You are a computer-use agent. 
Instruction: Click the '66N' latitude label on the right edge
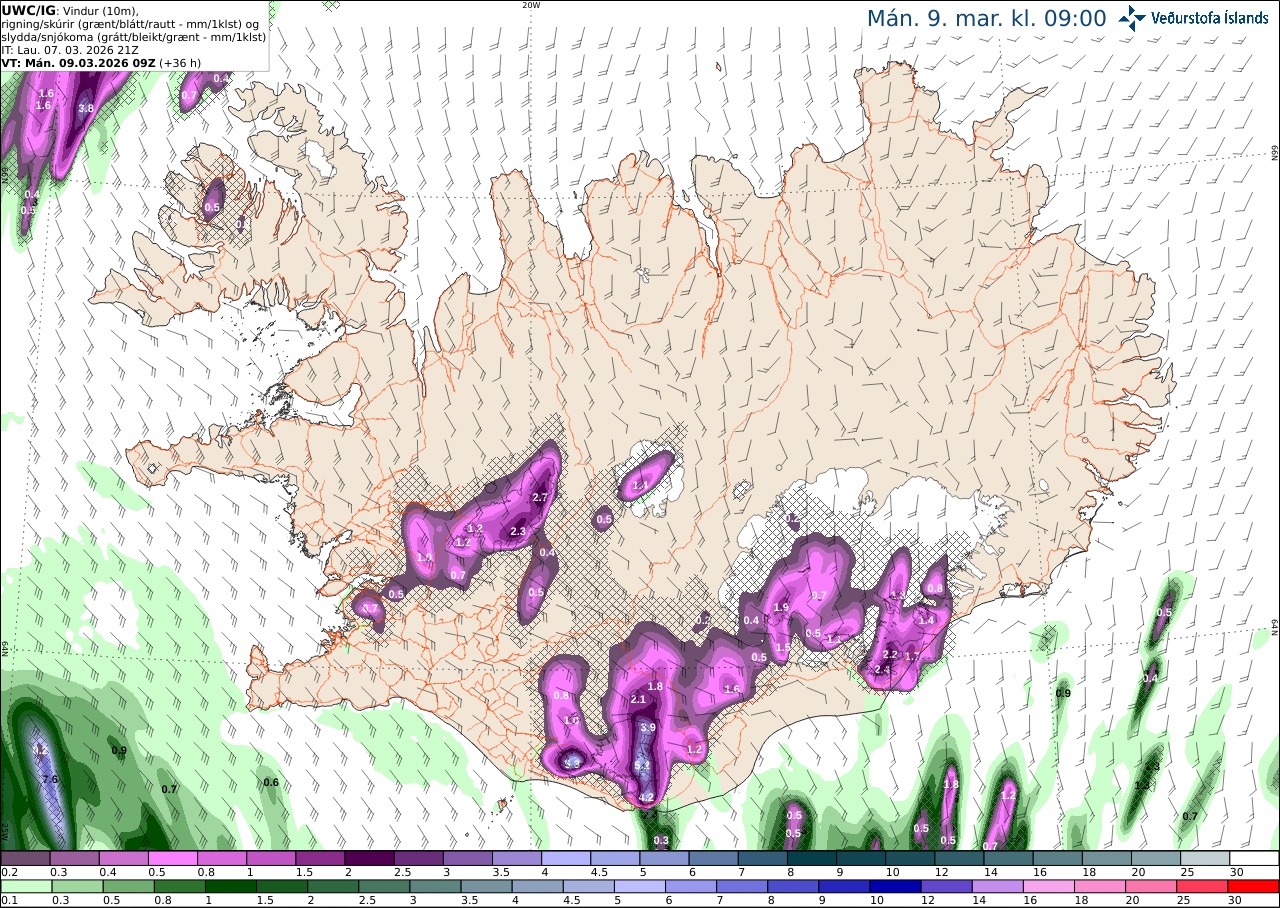pos(1275,153)
